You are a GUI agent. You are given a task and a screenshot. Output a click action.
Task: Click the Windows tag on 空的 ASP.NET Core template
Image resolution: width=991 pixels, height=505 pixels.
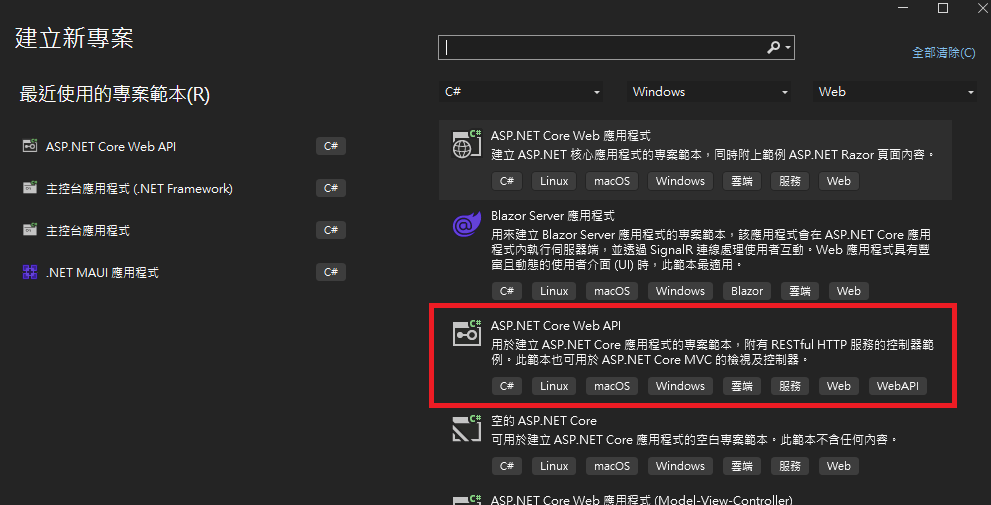click(x=680, y=466)
